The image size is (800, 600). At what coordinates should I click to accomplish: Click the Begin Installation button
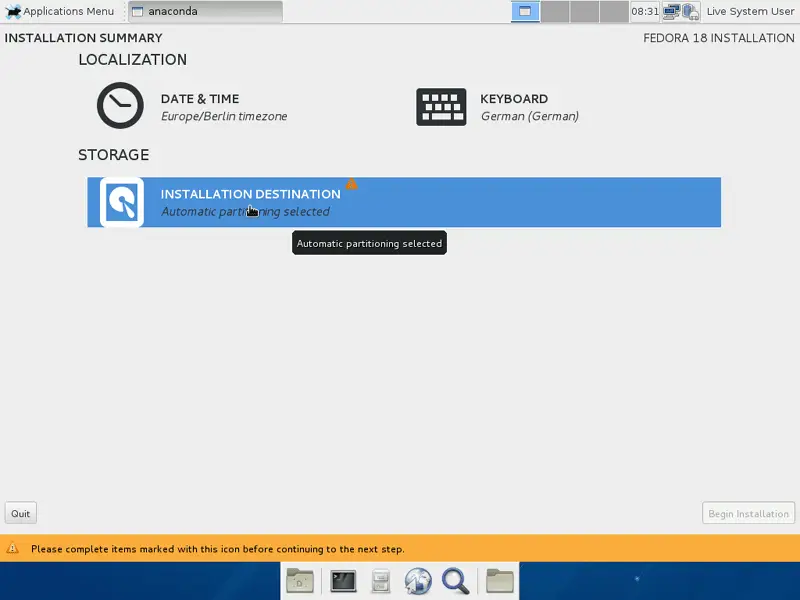coord(748,513)
